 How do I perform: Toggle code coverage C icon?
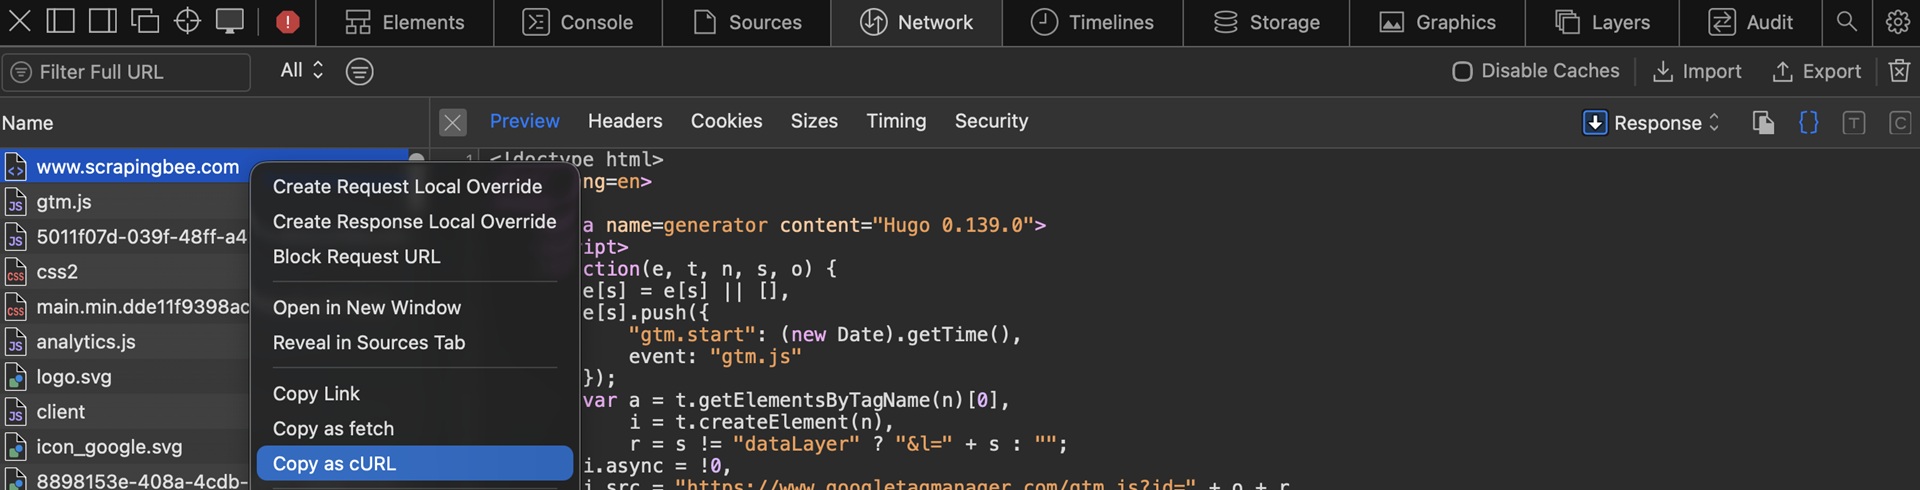coord(1900,123)
